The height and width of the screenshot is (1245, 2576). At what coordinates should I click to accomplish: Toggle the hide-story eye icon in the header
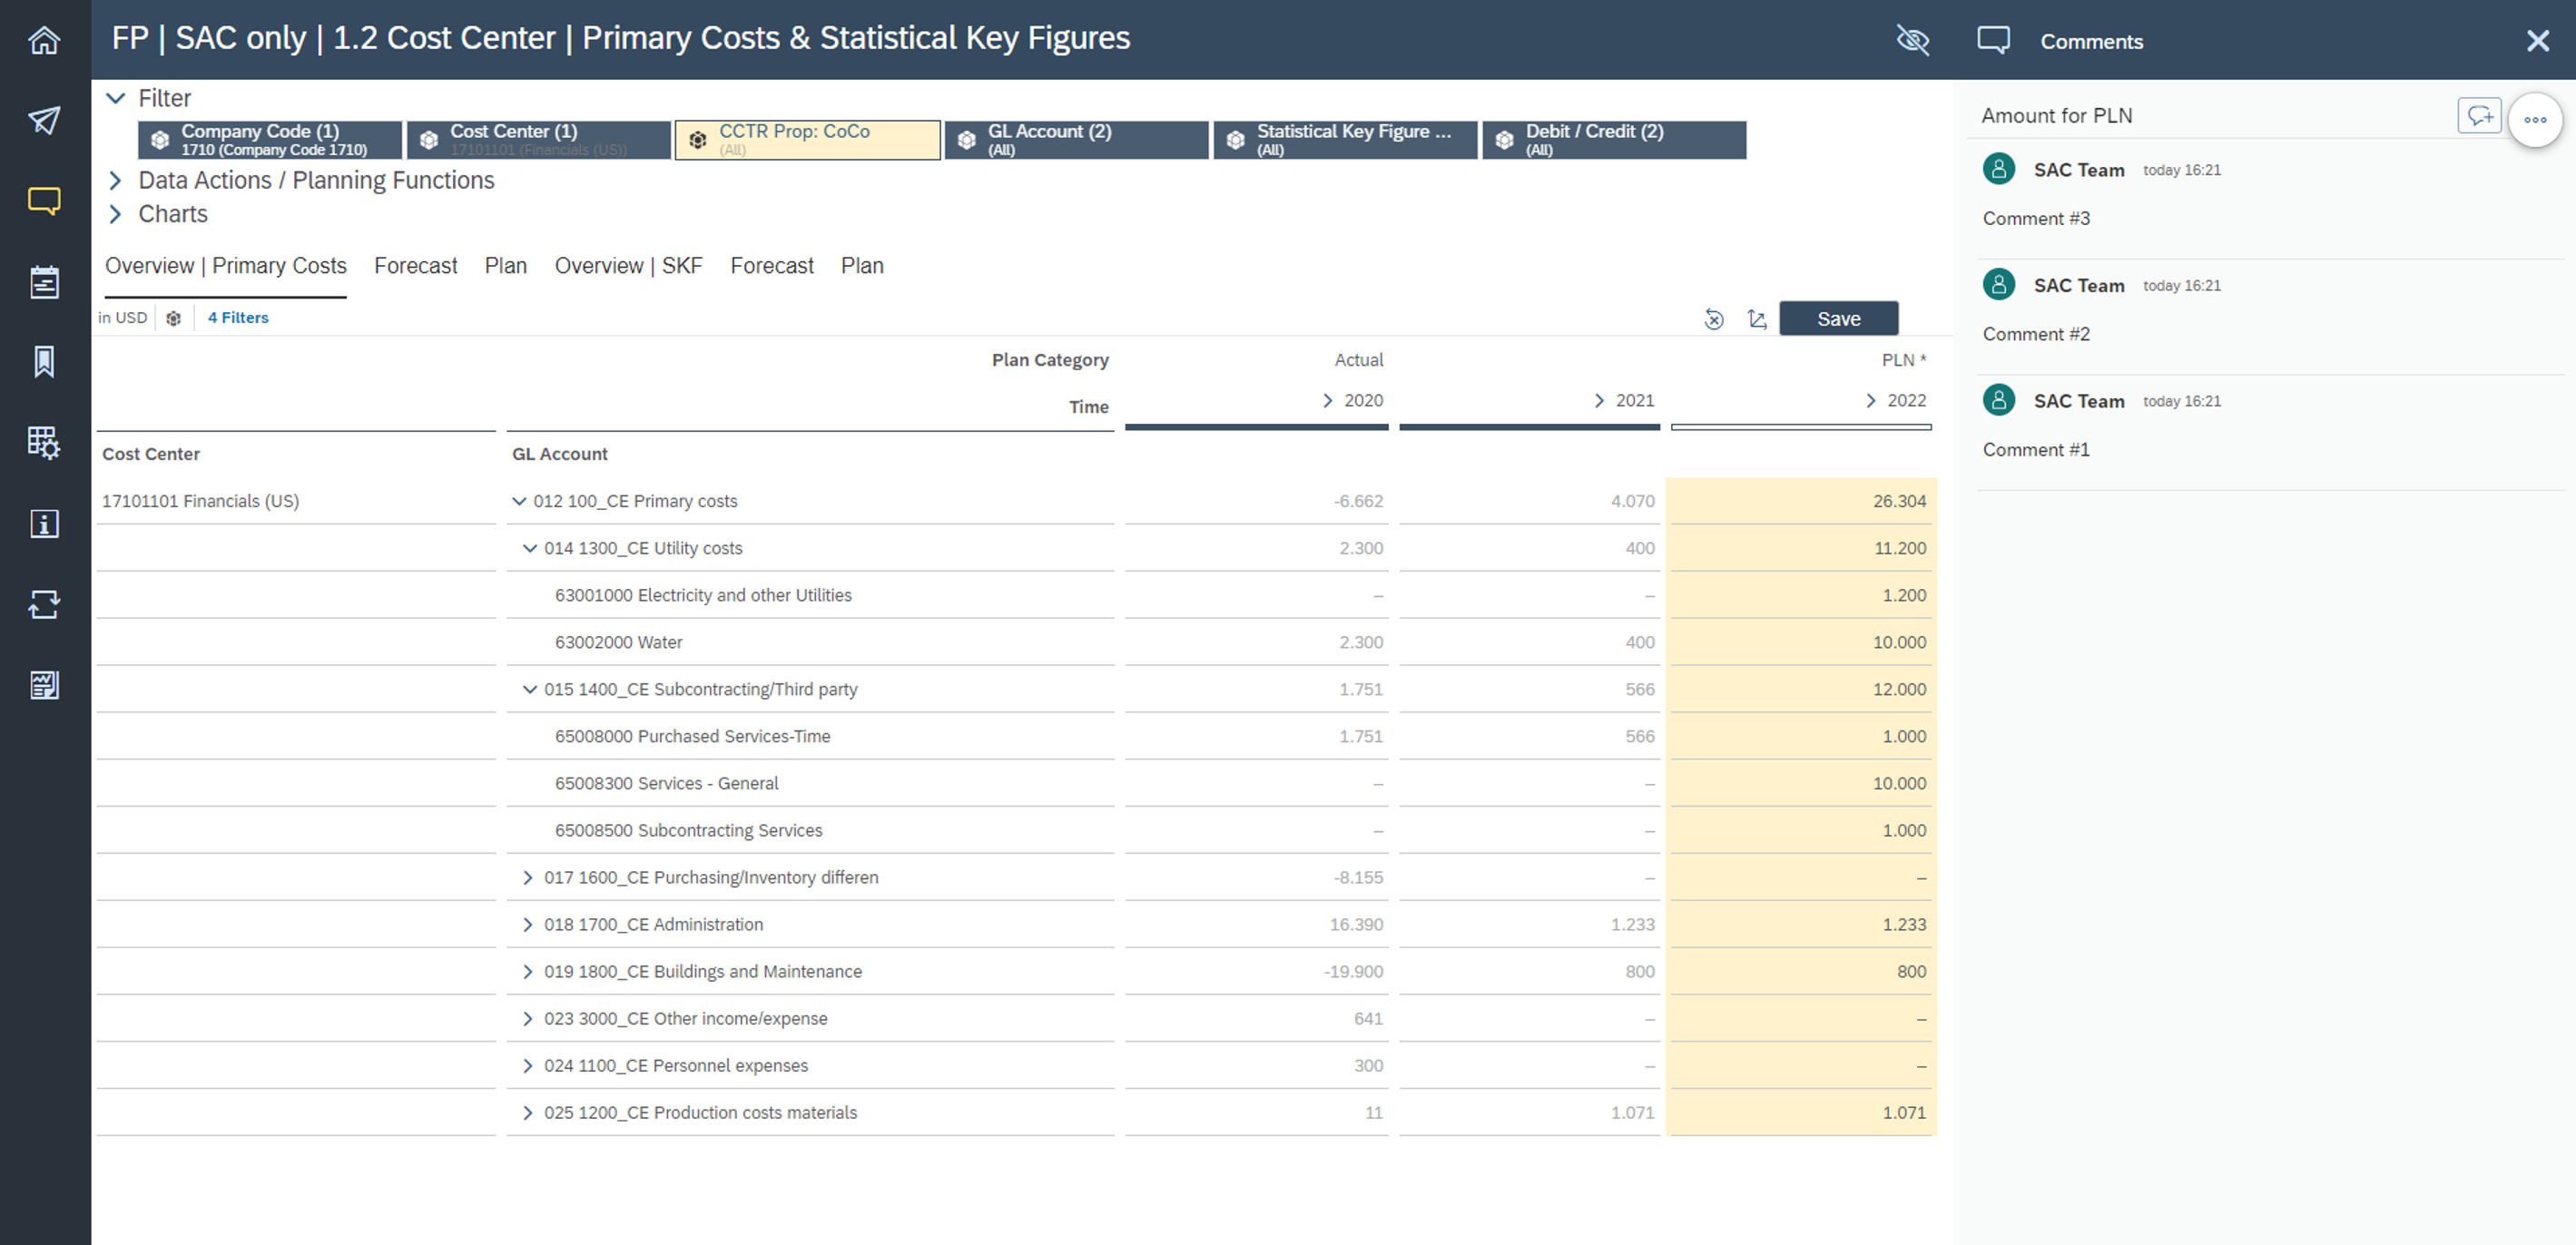(x=1911, y=41)
